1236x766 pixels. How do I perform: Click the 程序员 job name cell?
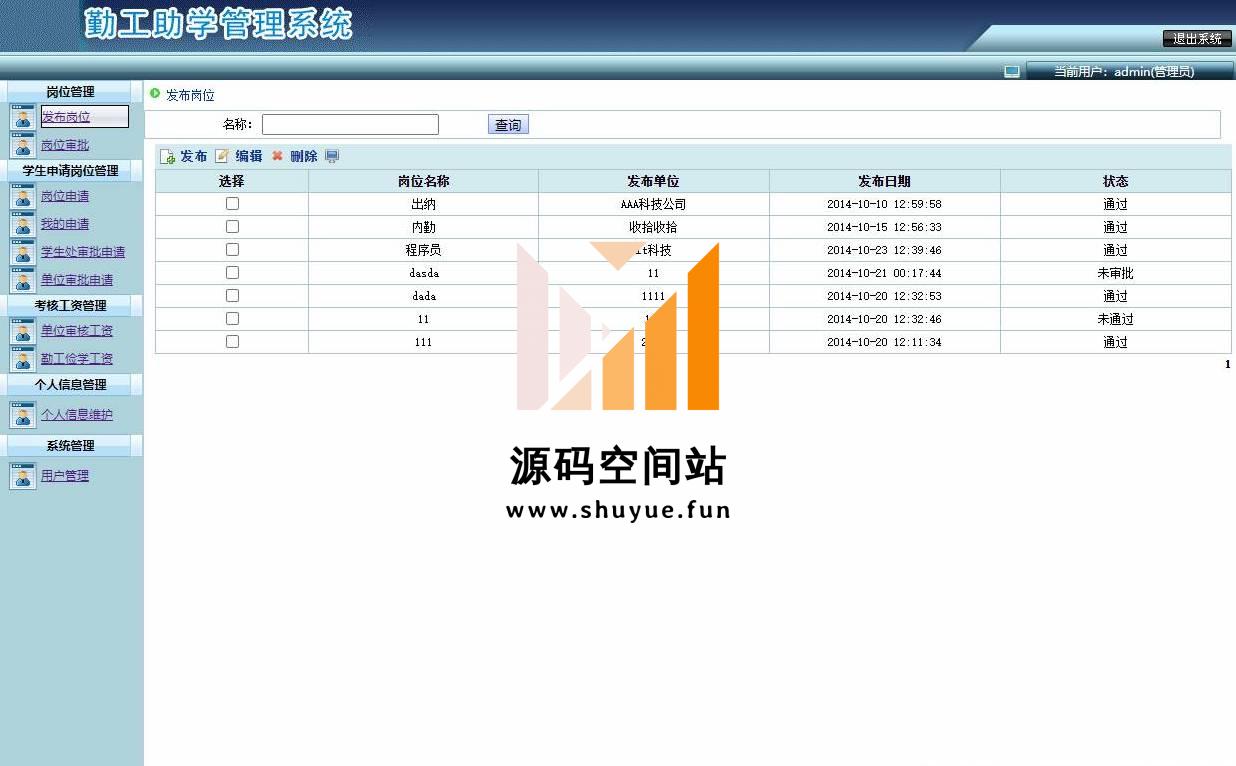[423, 250]
